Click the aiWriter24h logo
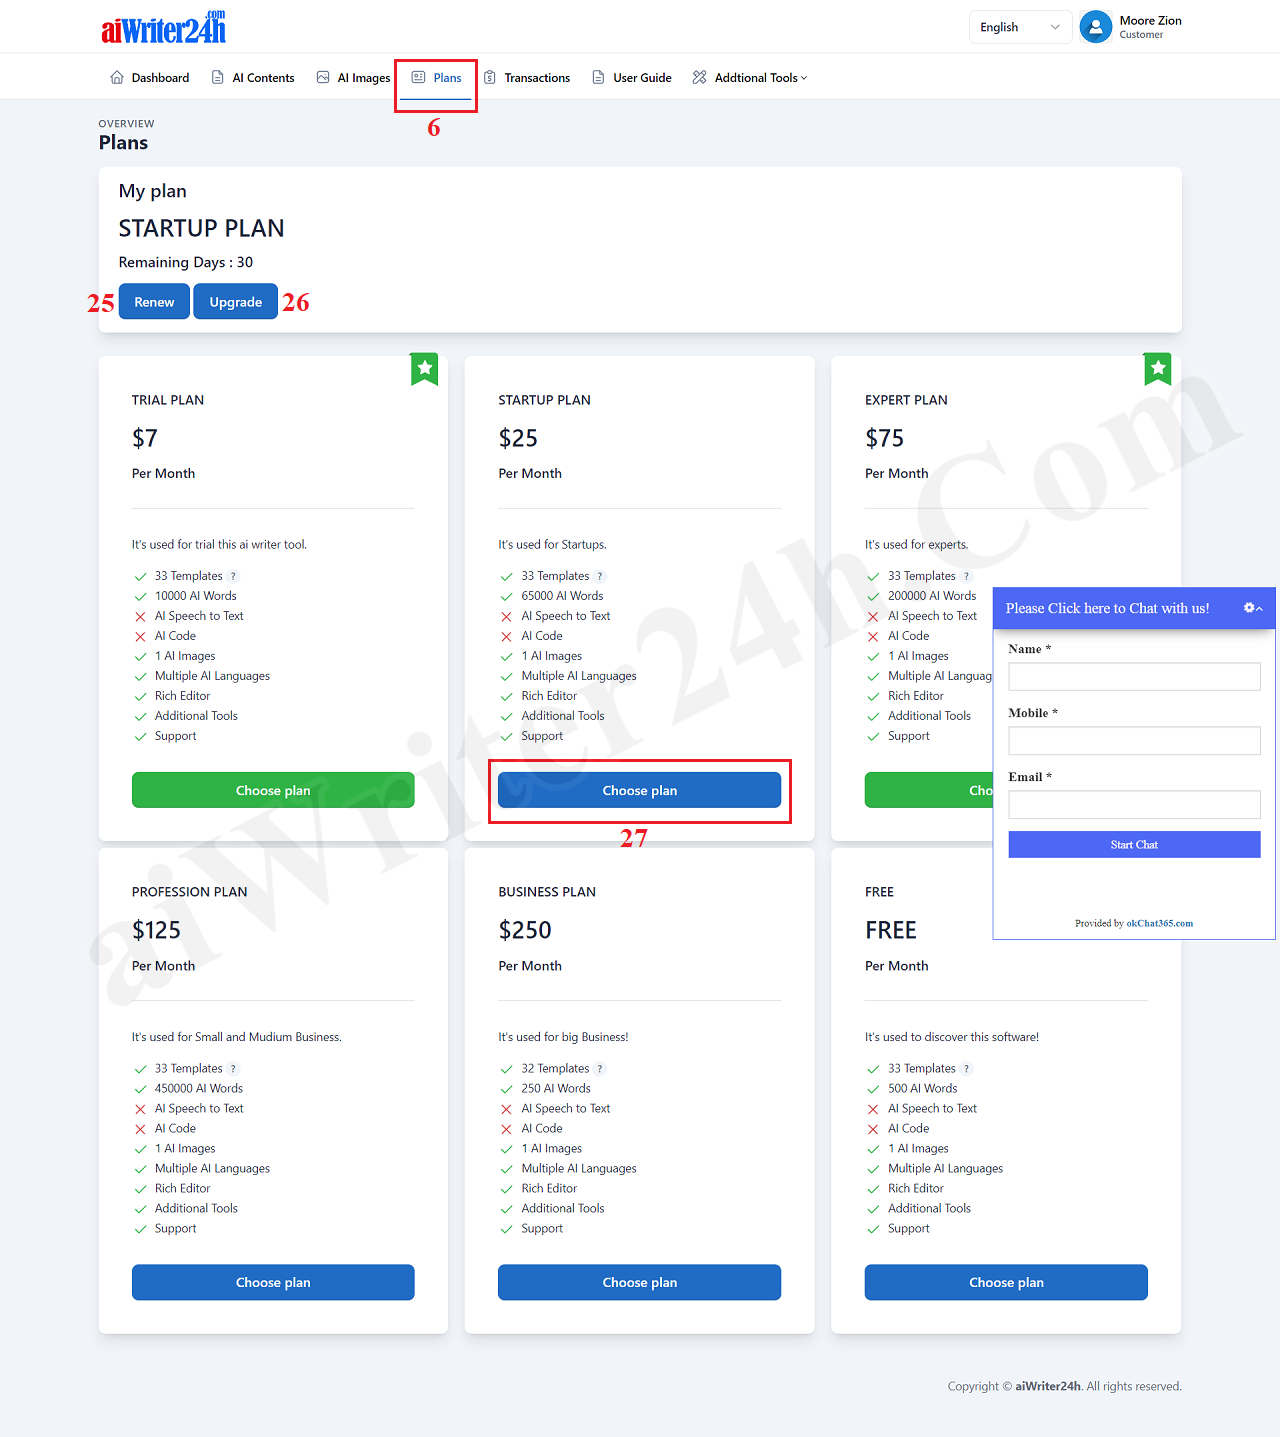The image size is (1280, 1437). point(164,28)
